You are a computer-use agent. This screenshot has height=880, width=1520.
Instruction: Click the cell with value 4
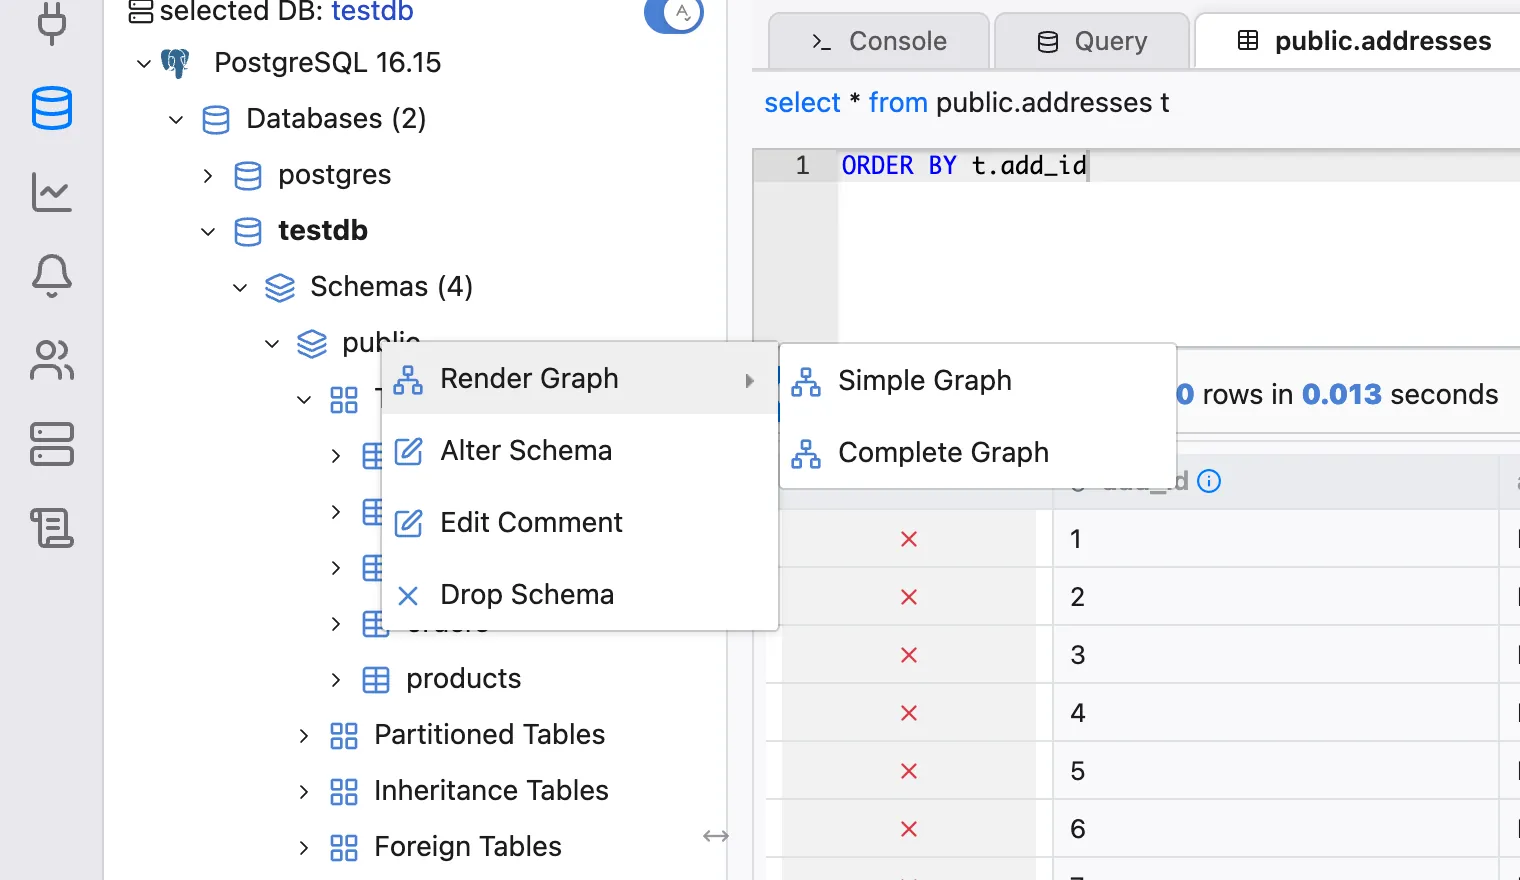[1276, 713]
